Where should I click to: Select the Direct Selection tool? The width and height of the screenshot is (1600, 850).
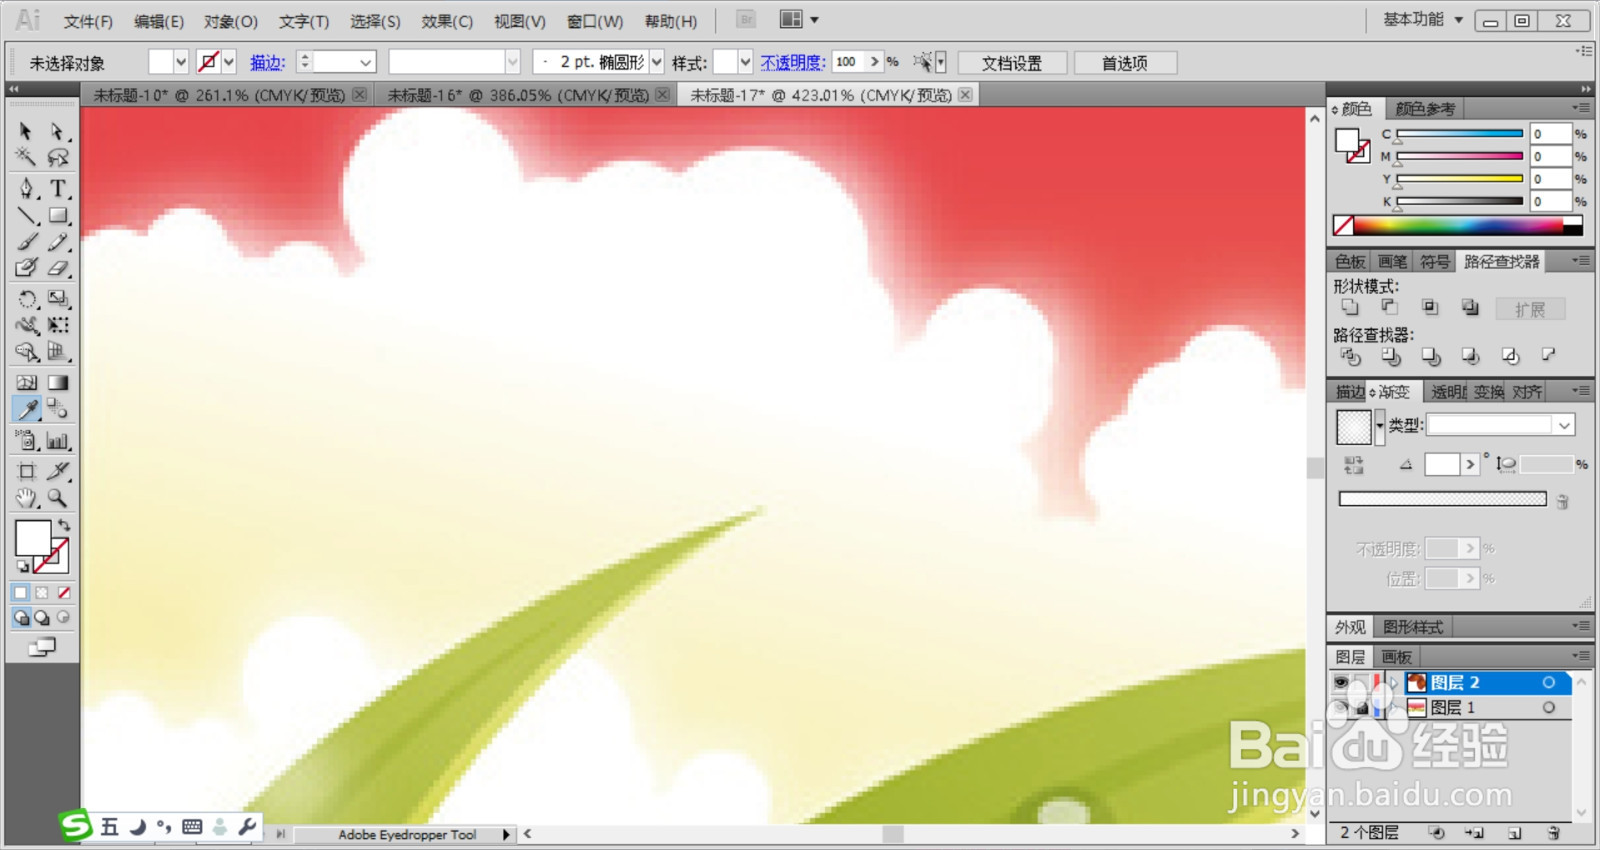pos(58,131)
